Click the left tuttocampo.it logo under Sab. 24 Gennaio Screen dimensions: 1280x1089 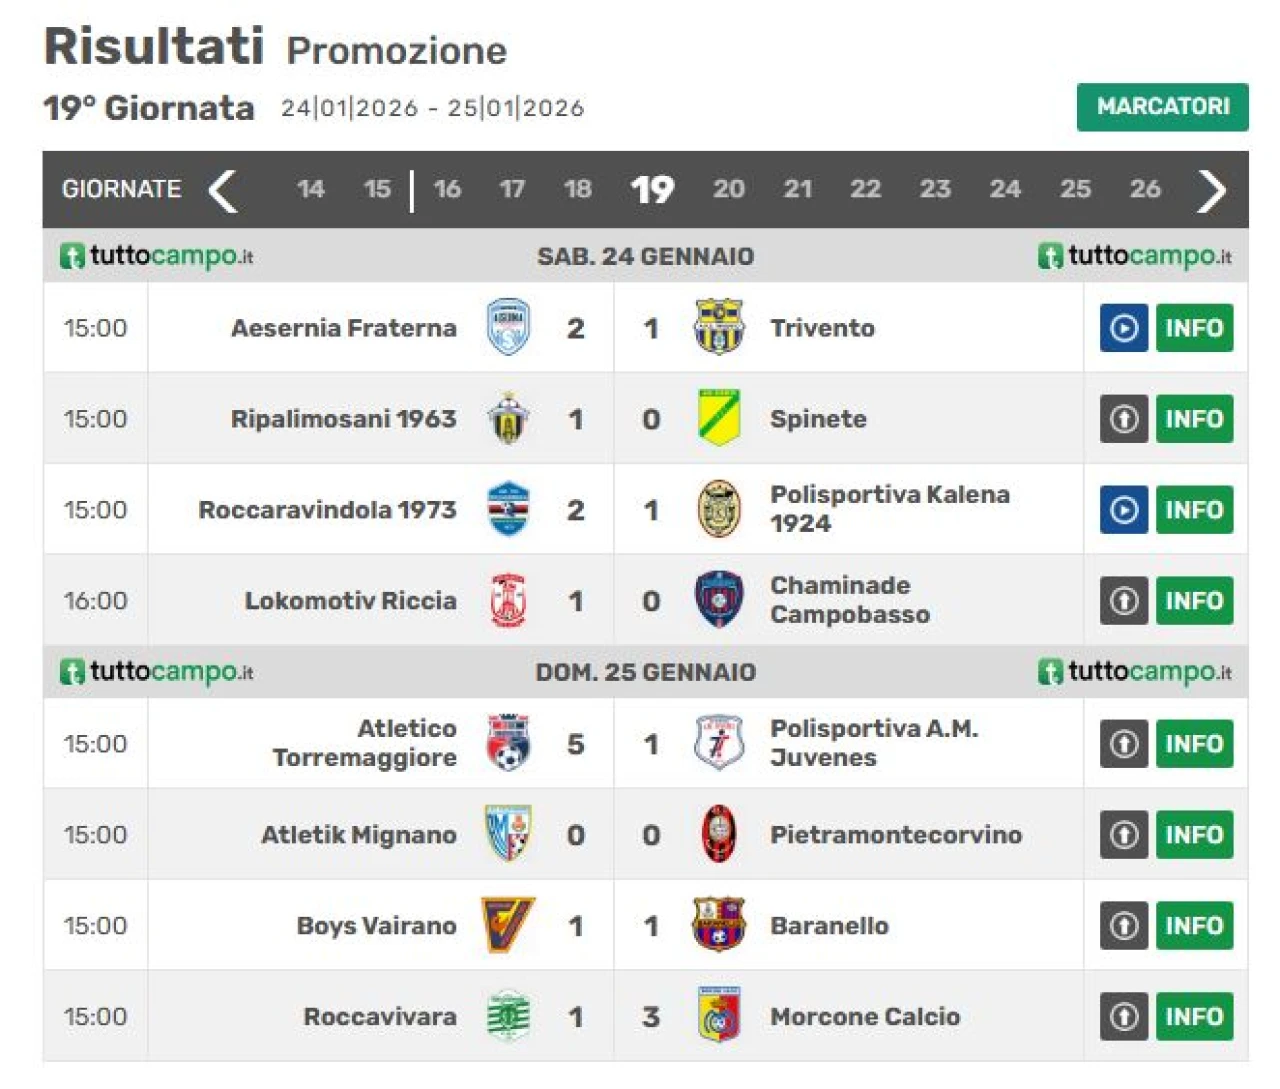coord(157,256)
